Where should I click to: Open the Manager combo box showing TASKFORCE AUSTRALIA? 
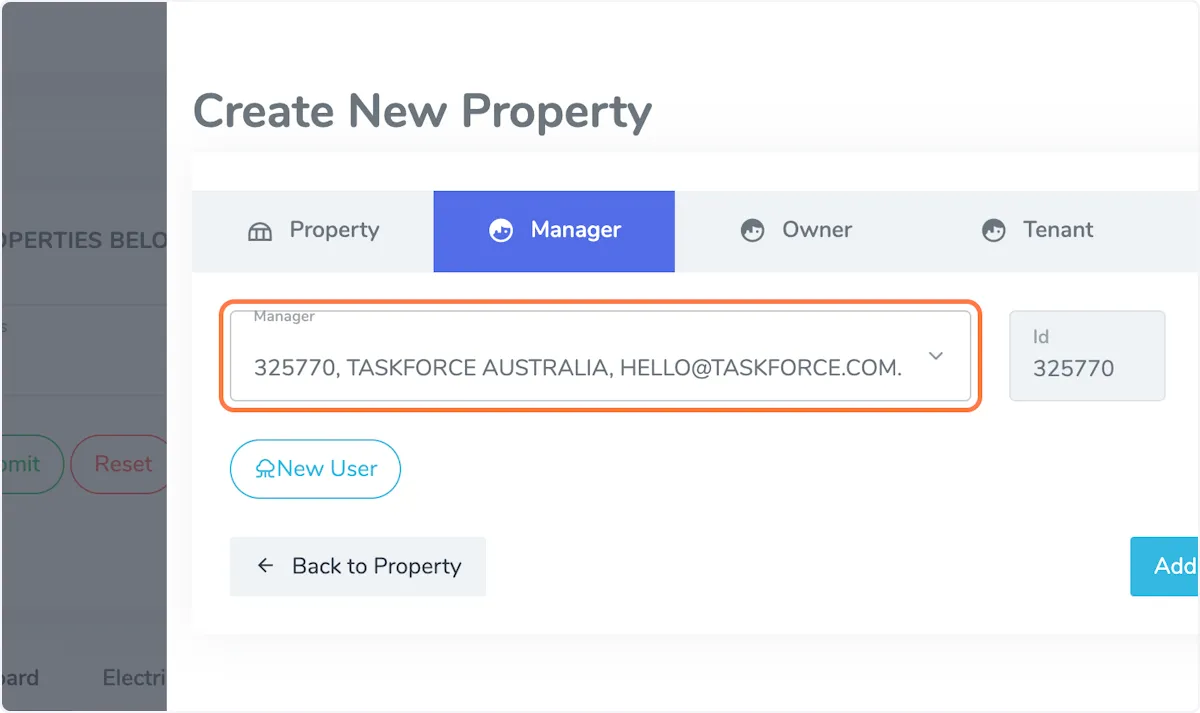[x=578, y=367]
